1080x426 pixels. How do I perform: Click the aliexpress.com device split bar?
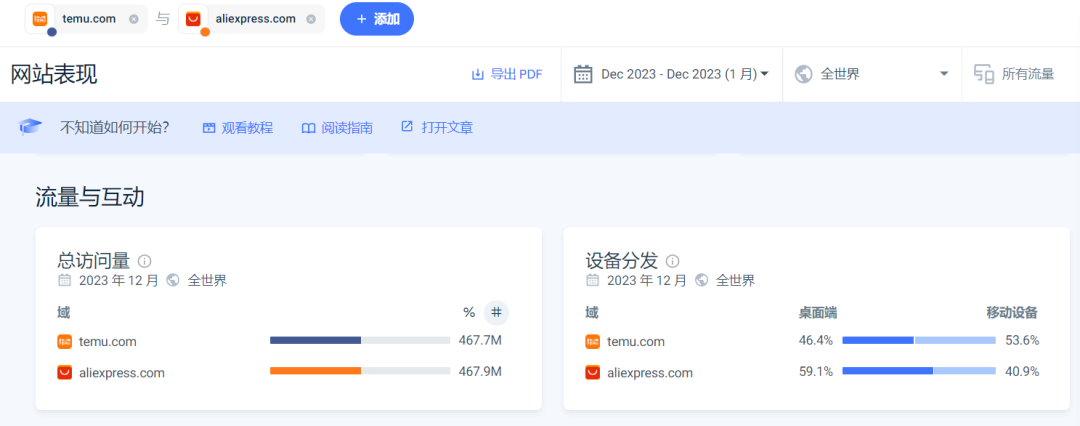pyautogui.click(x=919, y=371)
